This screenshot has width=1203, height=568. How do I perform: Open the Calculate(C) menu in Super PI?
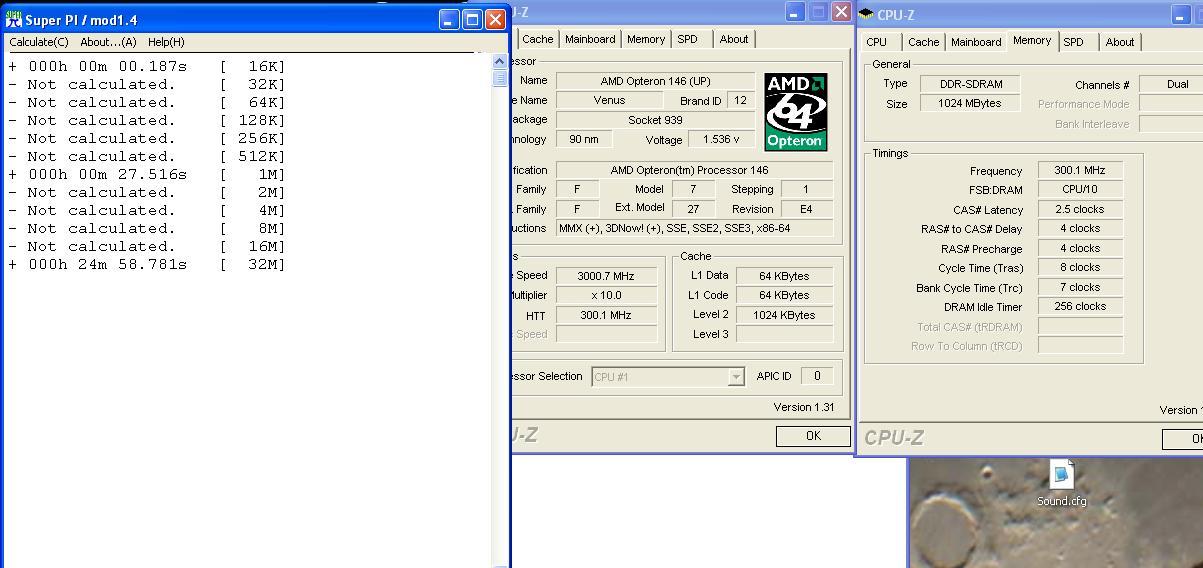(39, 42)
